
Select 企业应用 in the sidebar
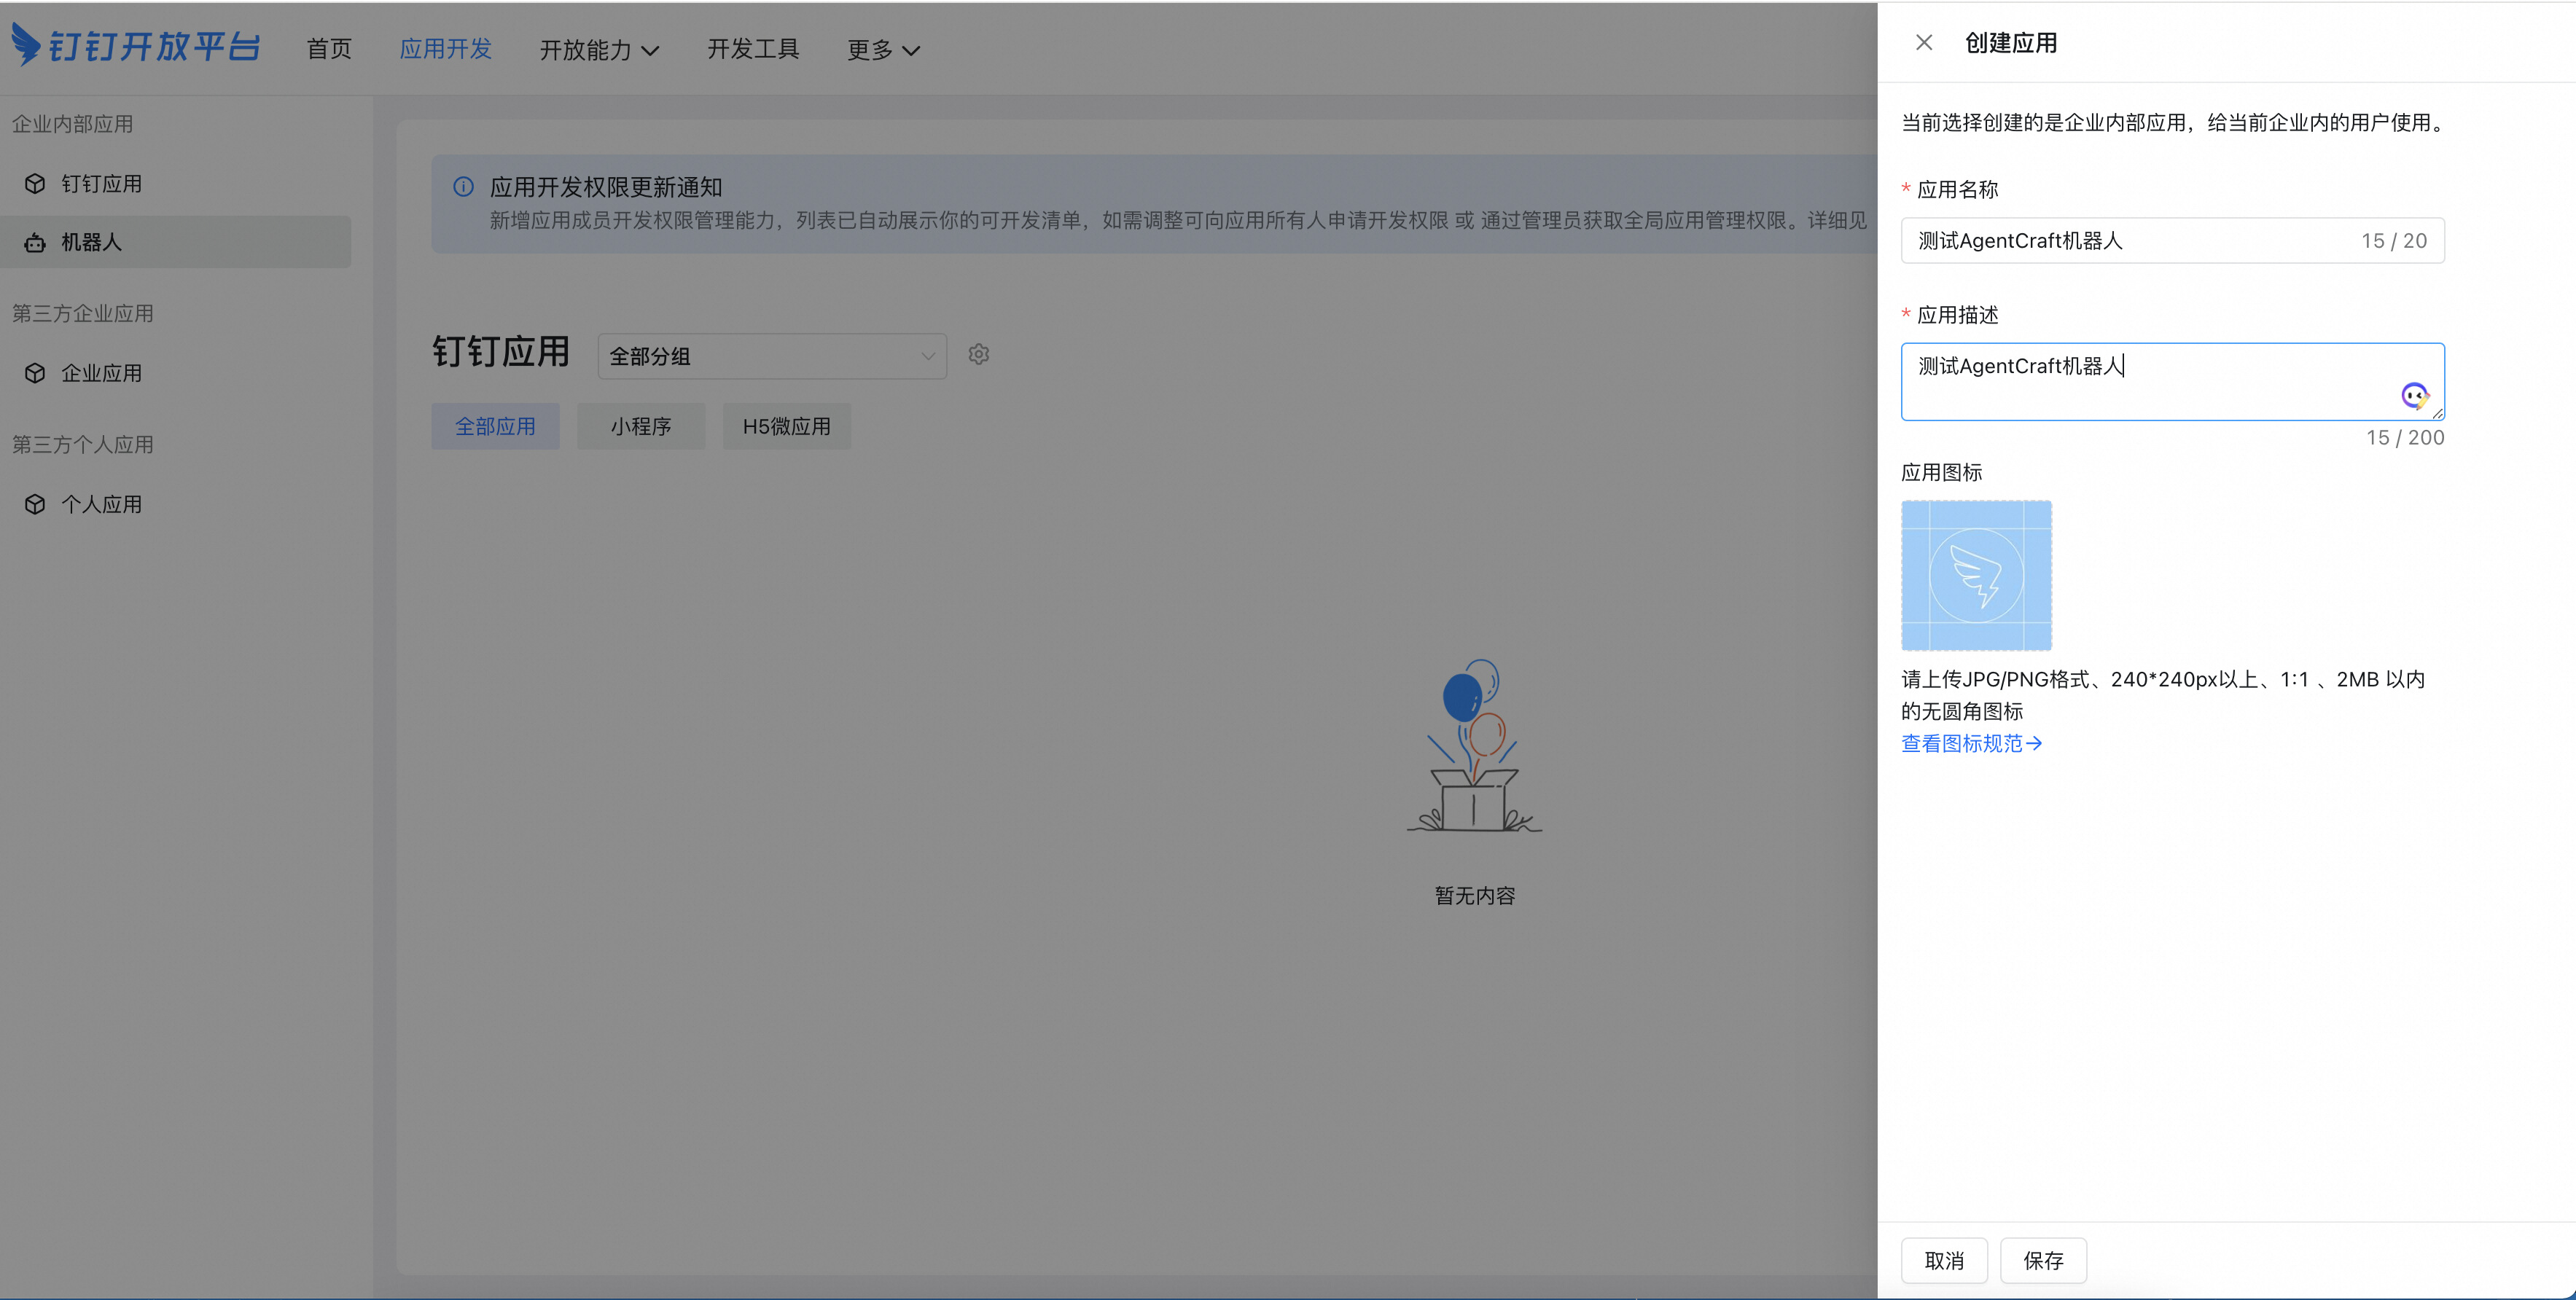[x=176, y=373]
